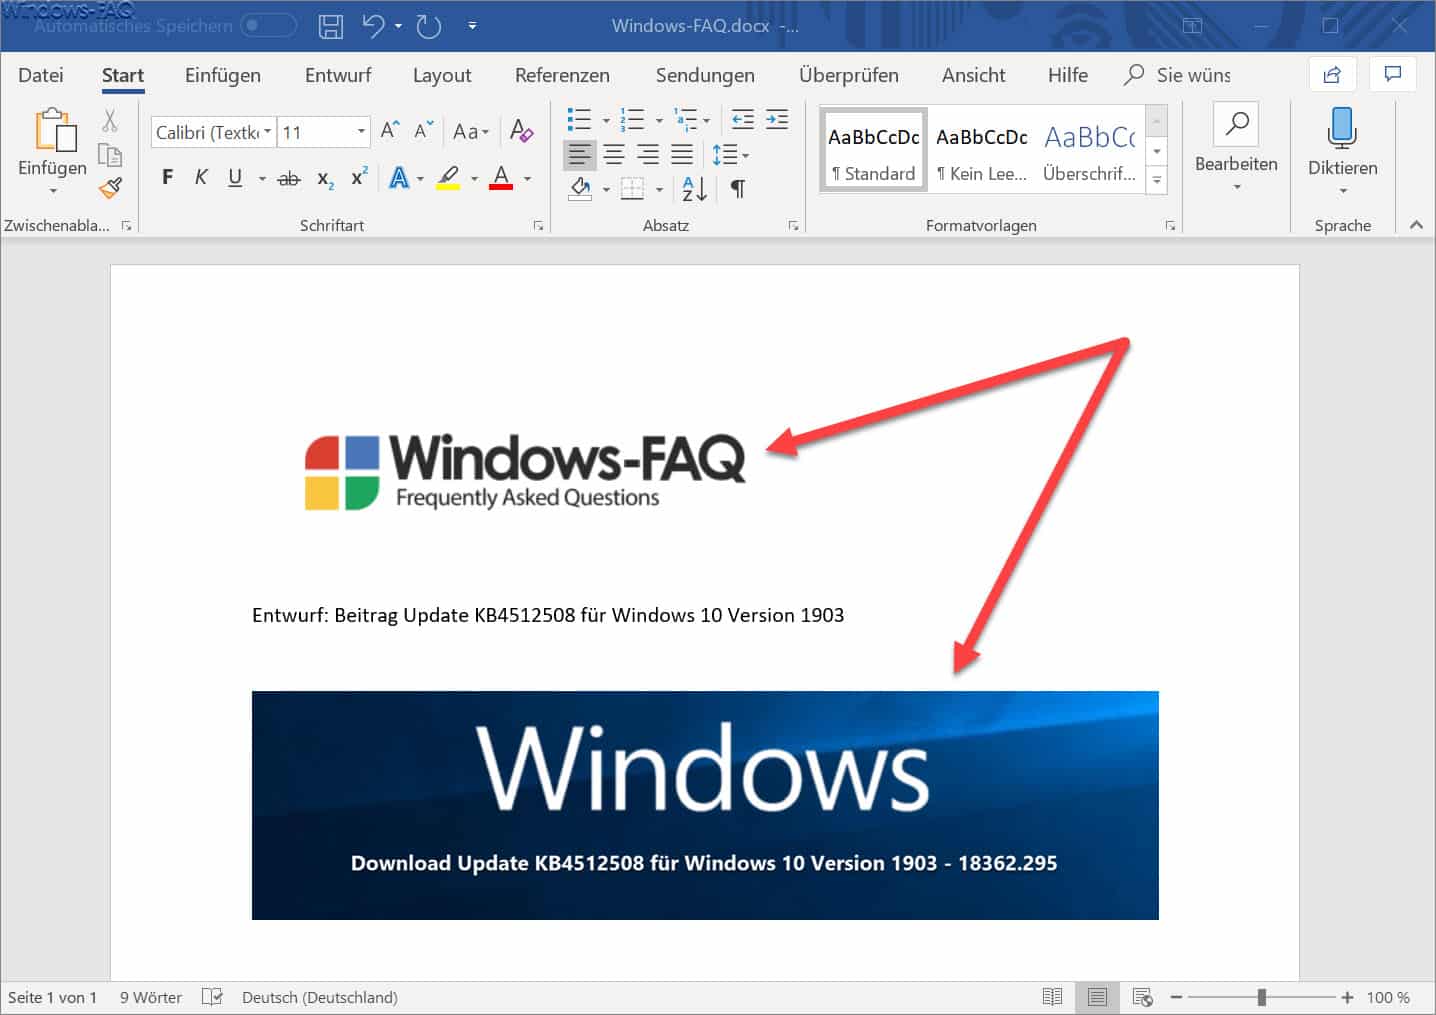Apply red font color
Image resolution: width=1436 pixels, height=1015 pixels.
coord(501,178)
